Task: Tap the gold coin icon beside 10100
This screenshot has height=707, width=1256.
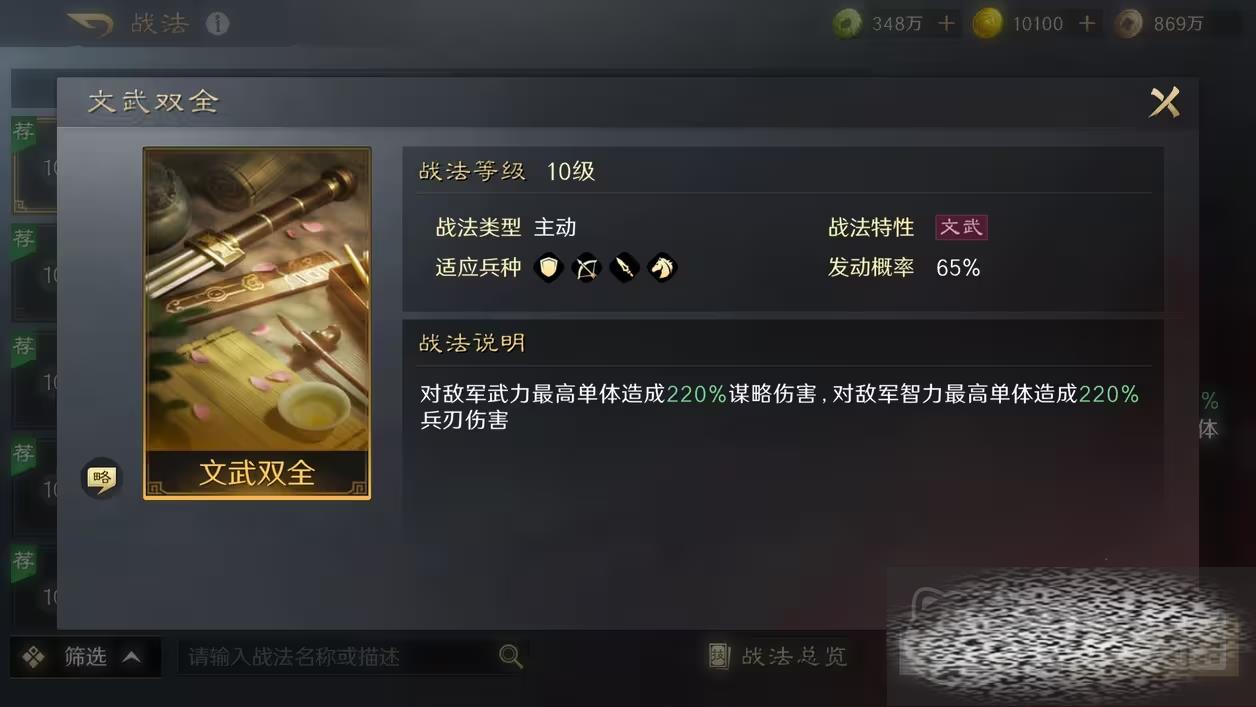Action: pos(987,24)
